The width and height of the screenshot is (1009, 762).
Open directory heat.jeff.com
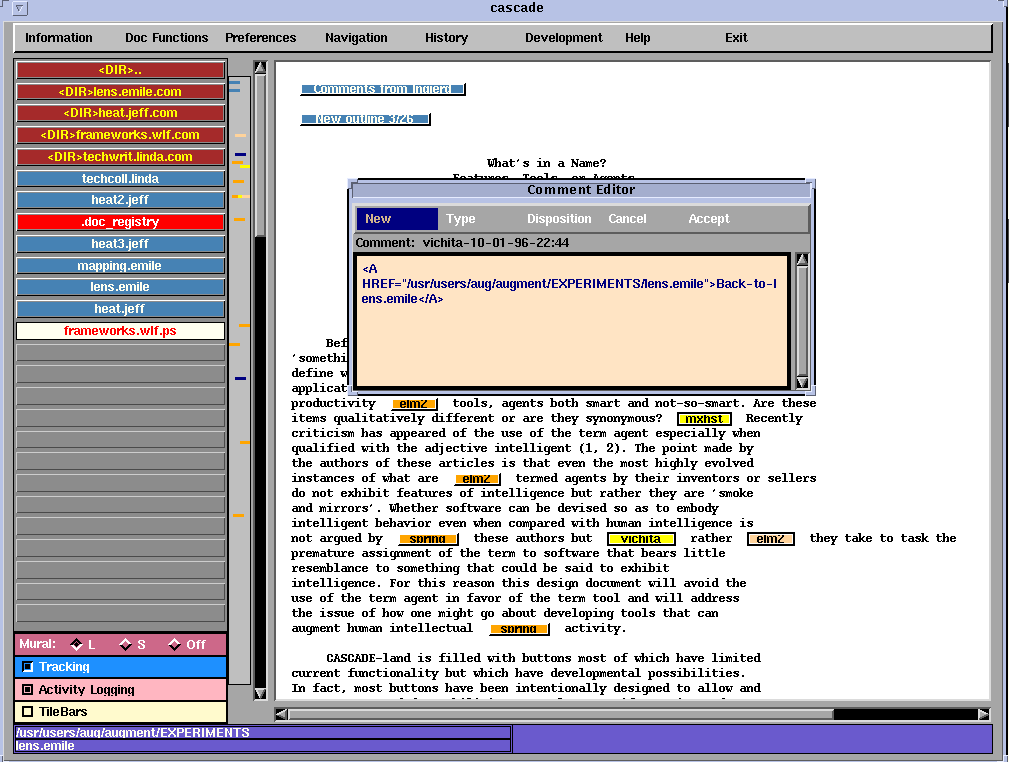tap(120, 113)
